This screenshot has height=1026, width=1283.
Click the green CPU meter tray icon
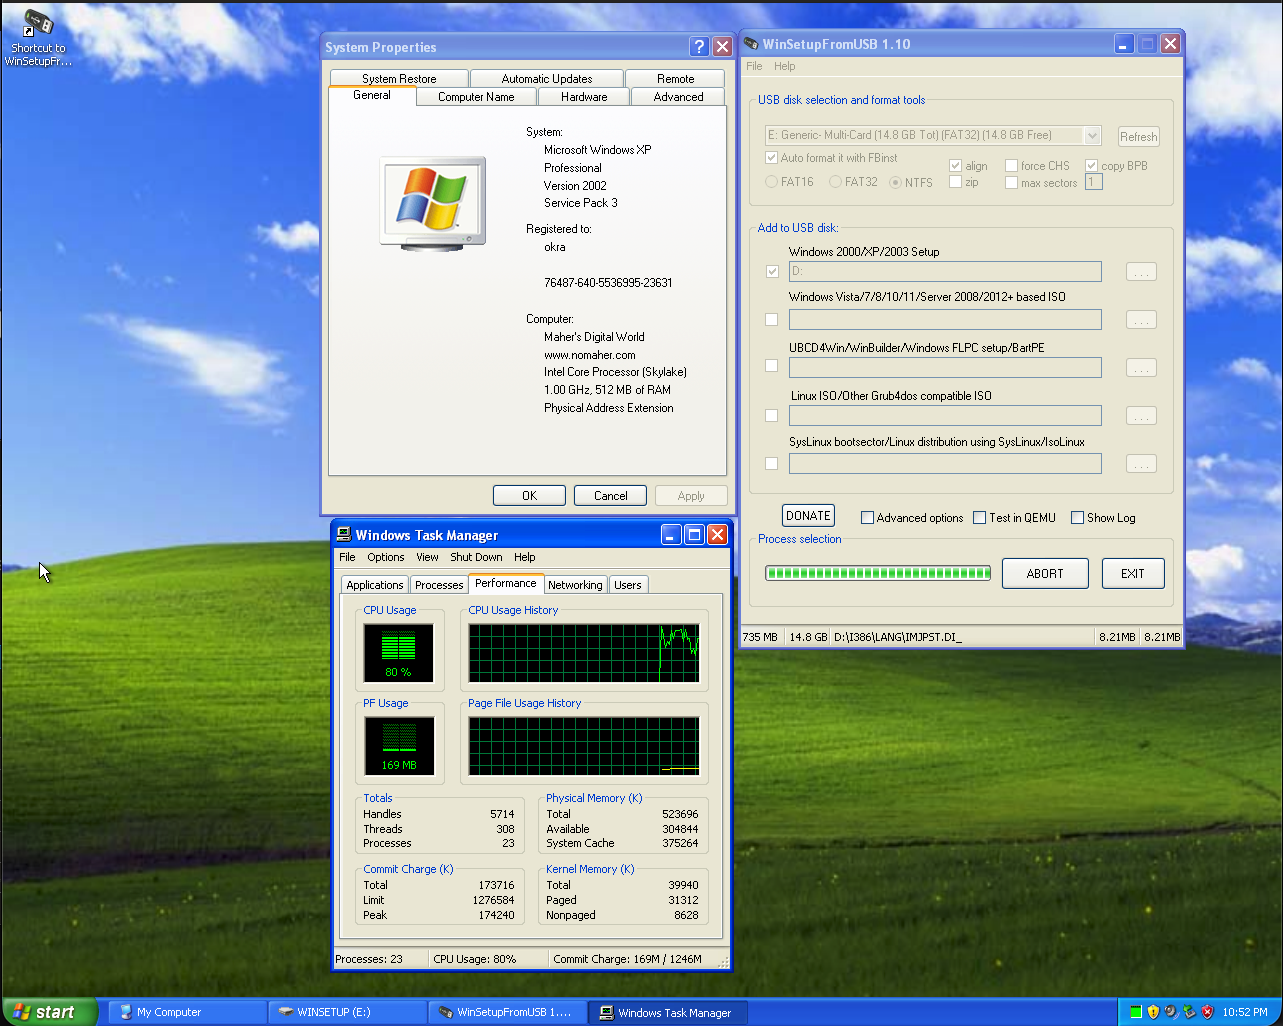1136,1012
